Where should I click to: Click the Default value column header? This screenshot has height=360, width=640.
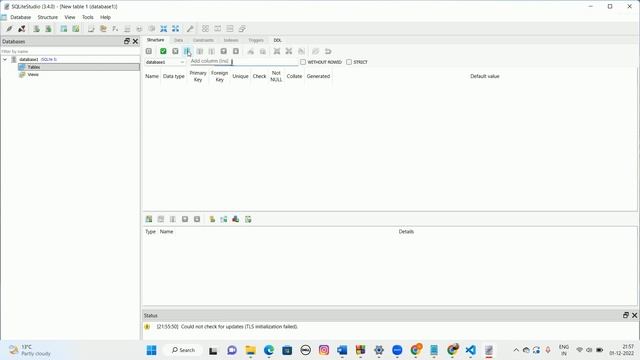click(x=484, y=76)
